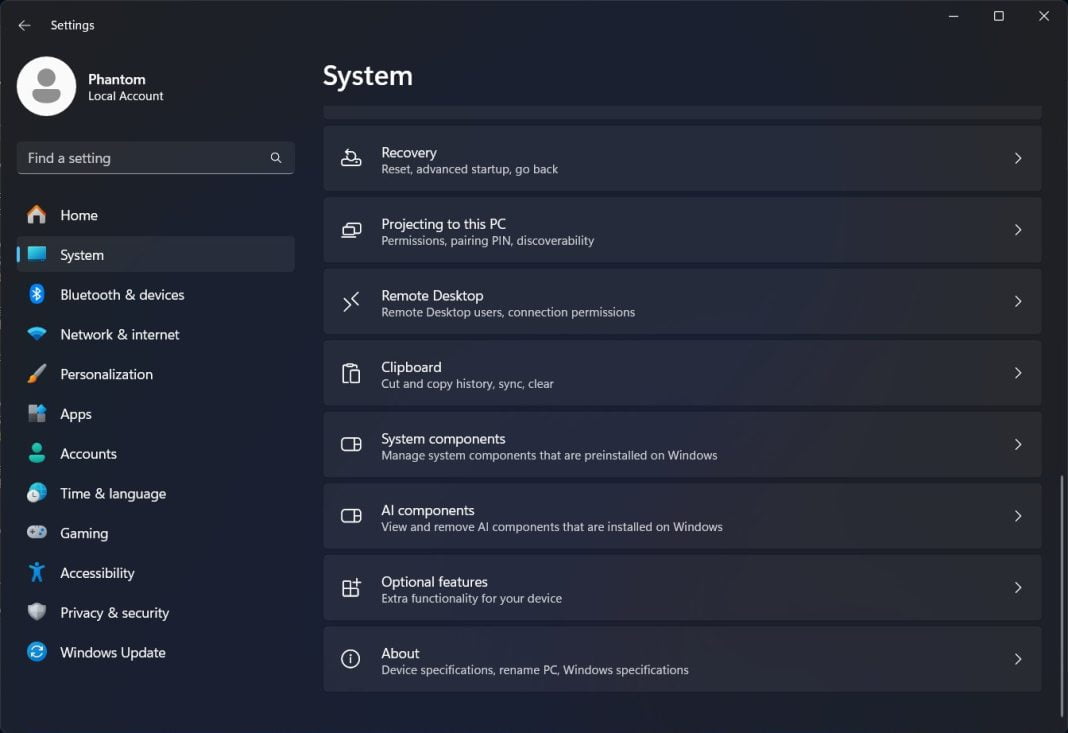Open the Recovery settings icon

point(350,158)
